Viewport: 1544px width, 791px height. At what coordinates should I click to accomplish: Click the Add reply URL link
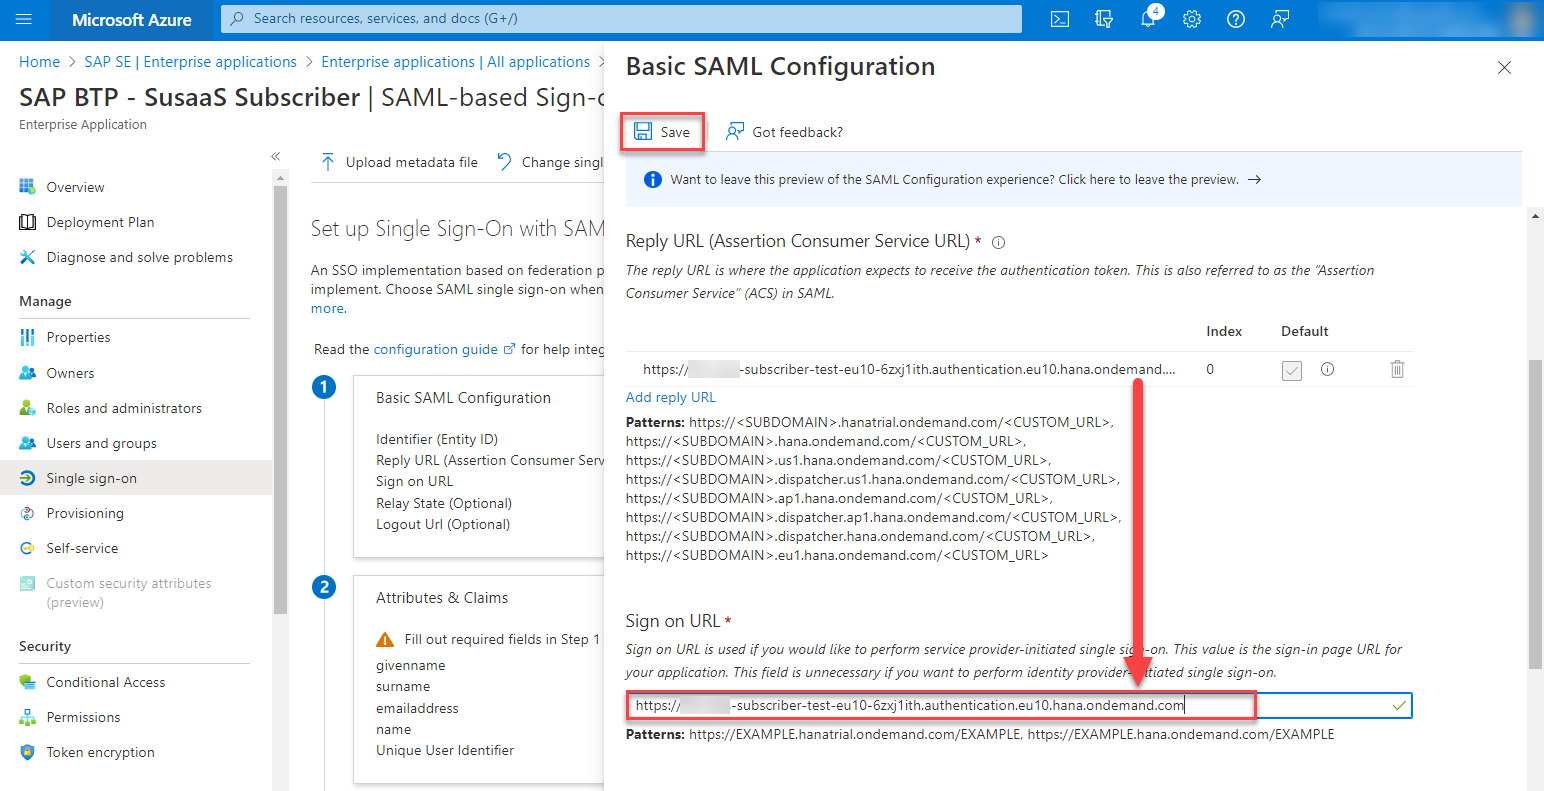pyautogui.click(x=671, y=397)
